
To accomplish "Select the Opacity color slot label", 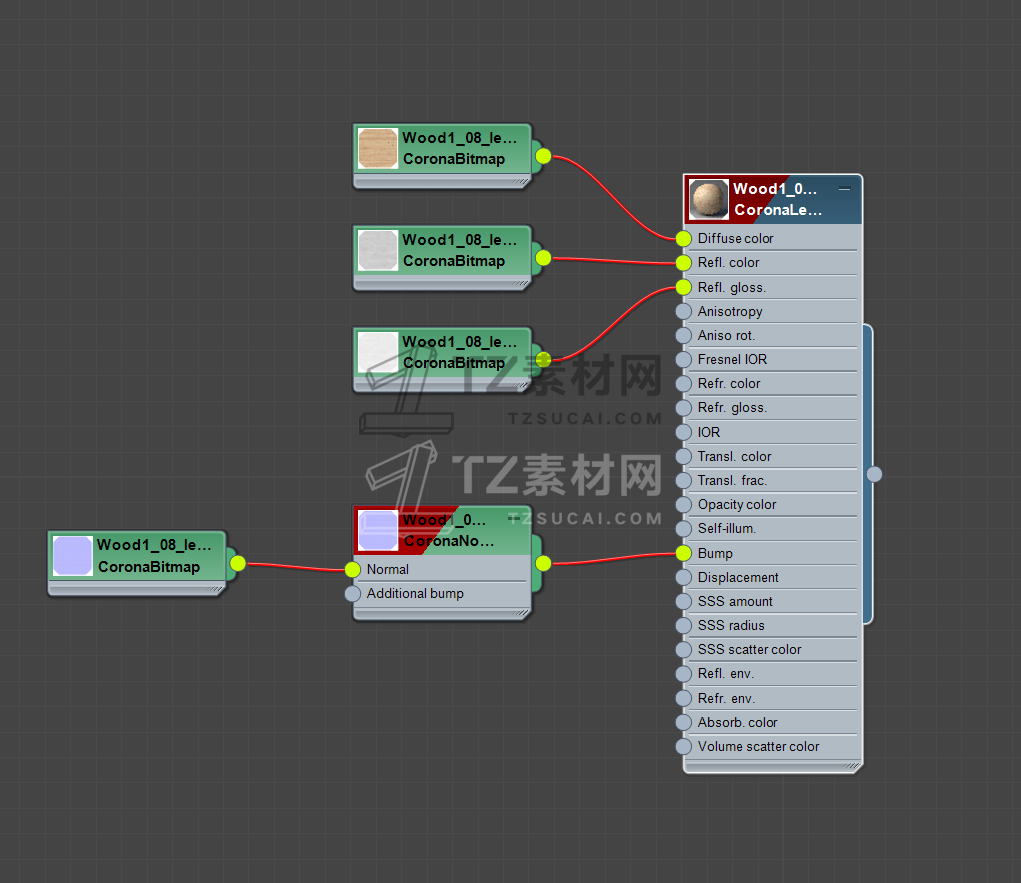I will coord(736,505).
